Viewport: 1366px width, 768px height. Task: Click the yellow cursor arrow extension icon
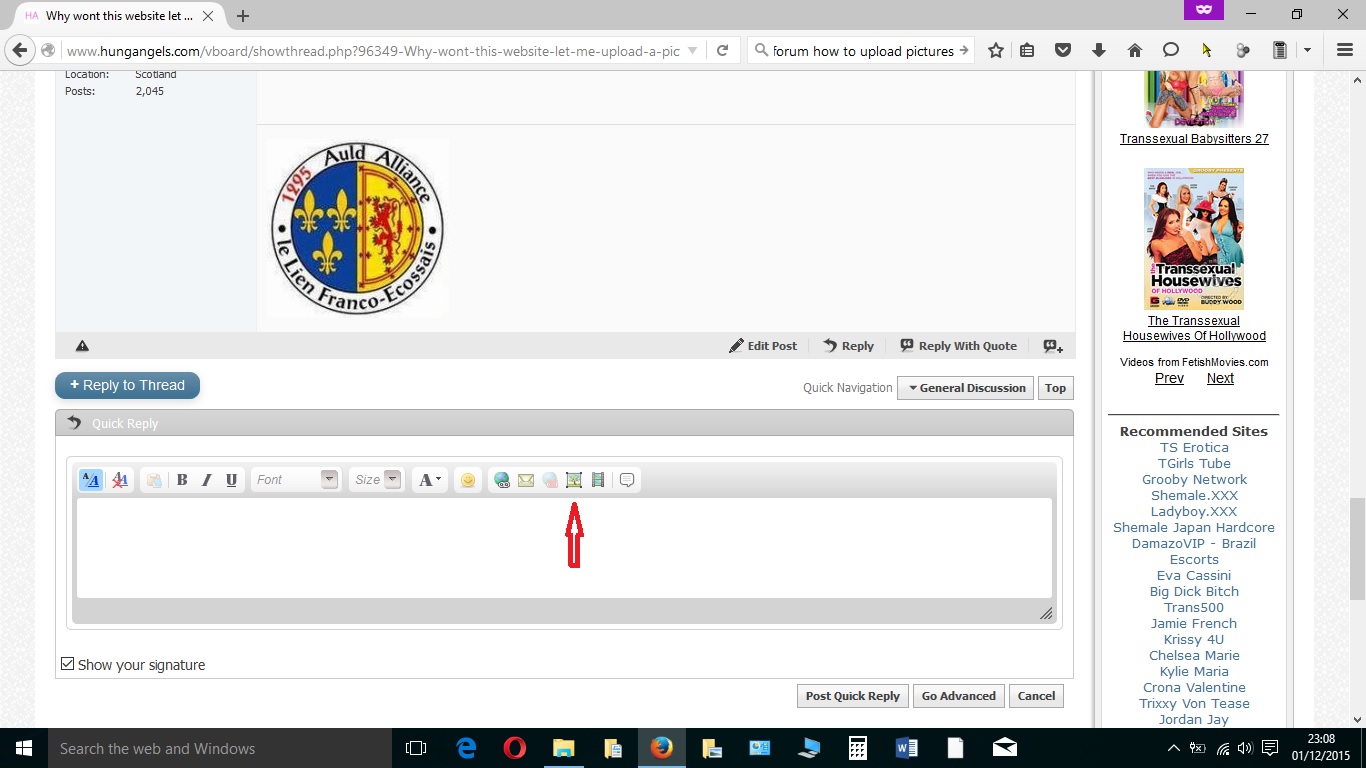pos(1207,50)
